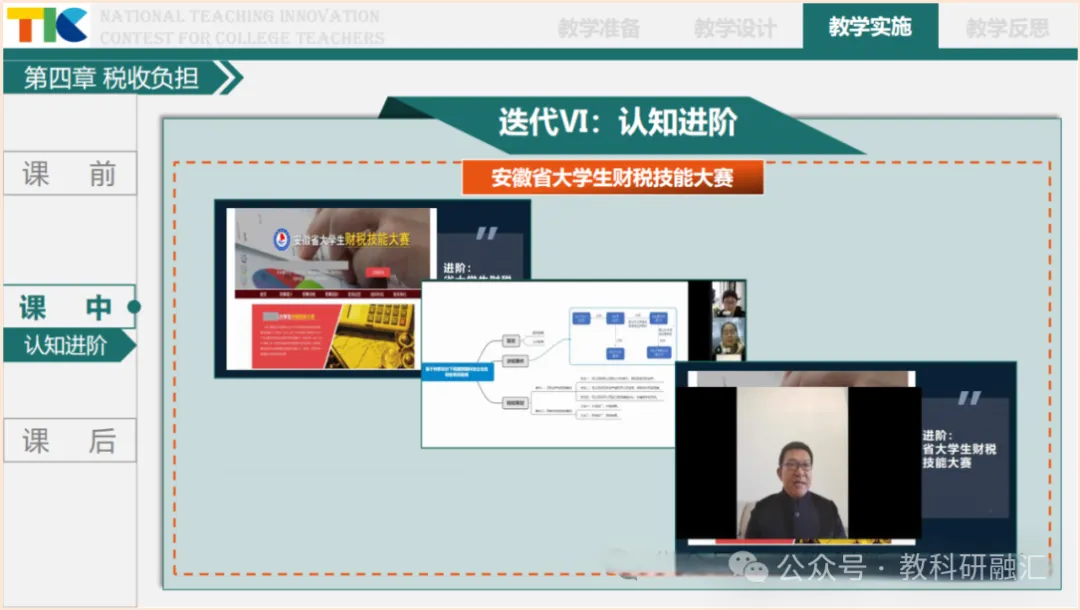This screenshot has width=1080, height=610.
Task: Open the mind map diagram thumbnail
Action: pyautogui.click(x=554, y=364)
